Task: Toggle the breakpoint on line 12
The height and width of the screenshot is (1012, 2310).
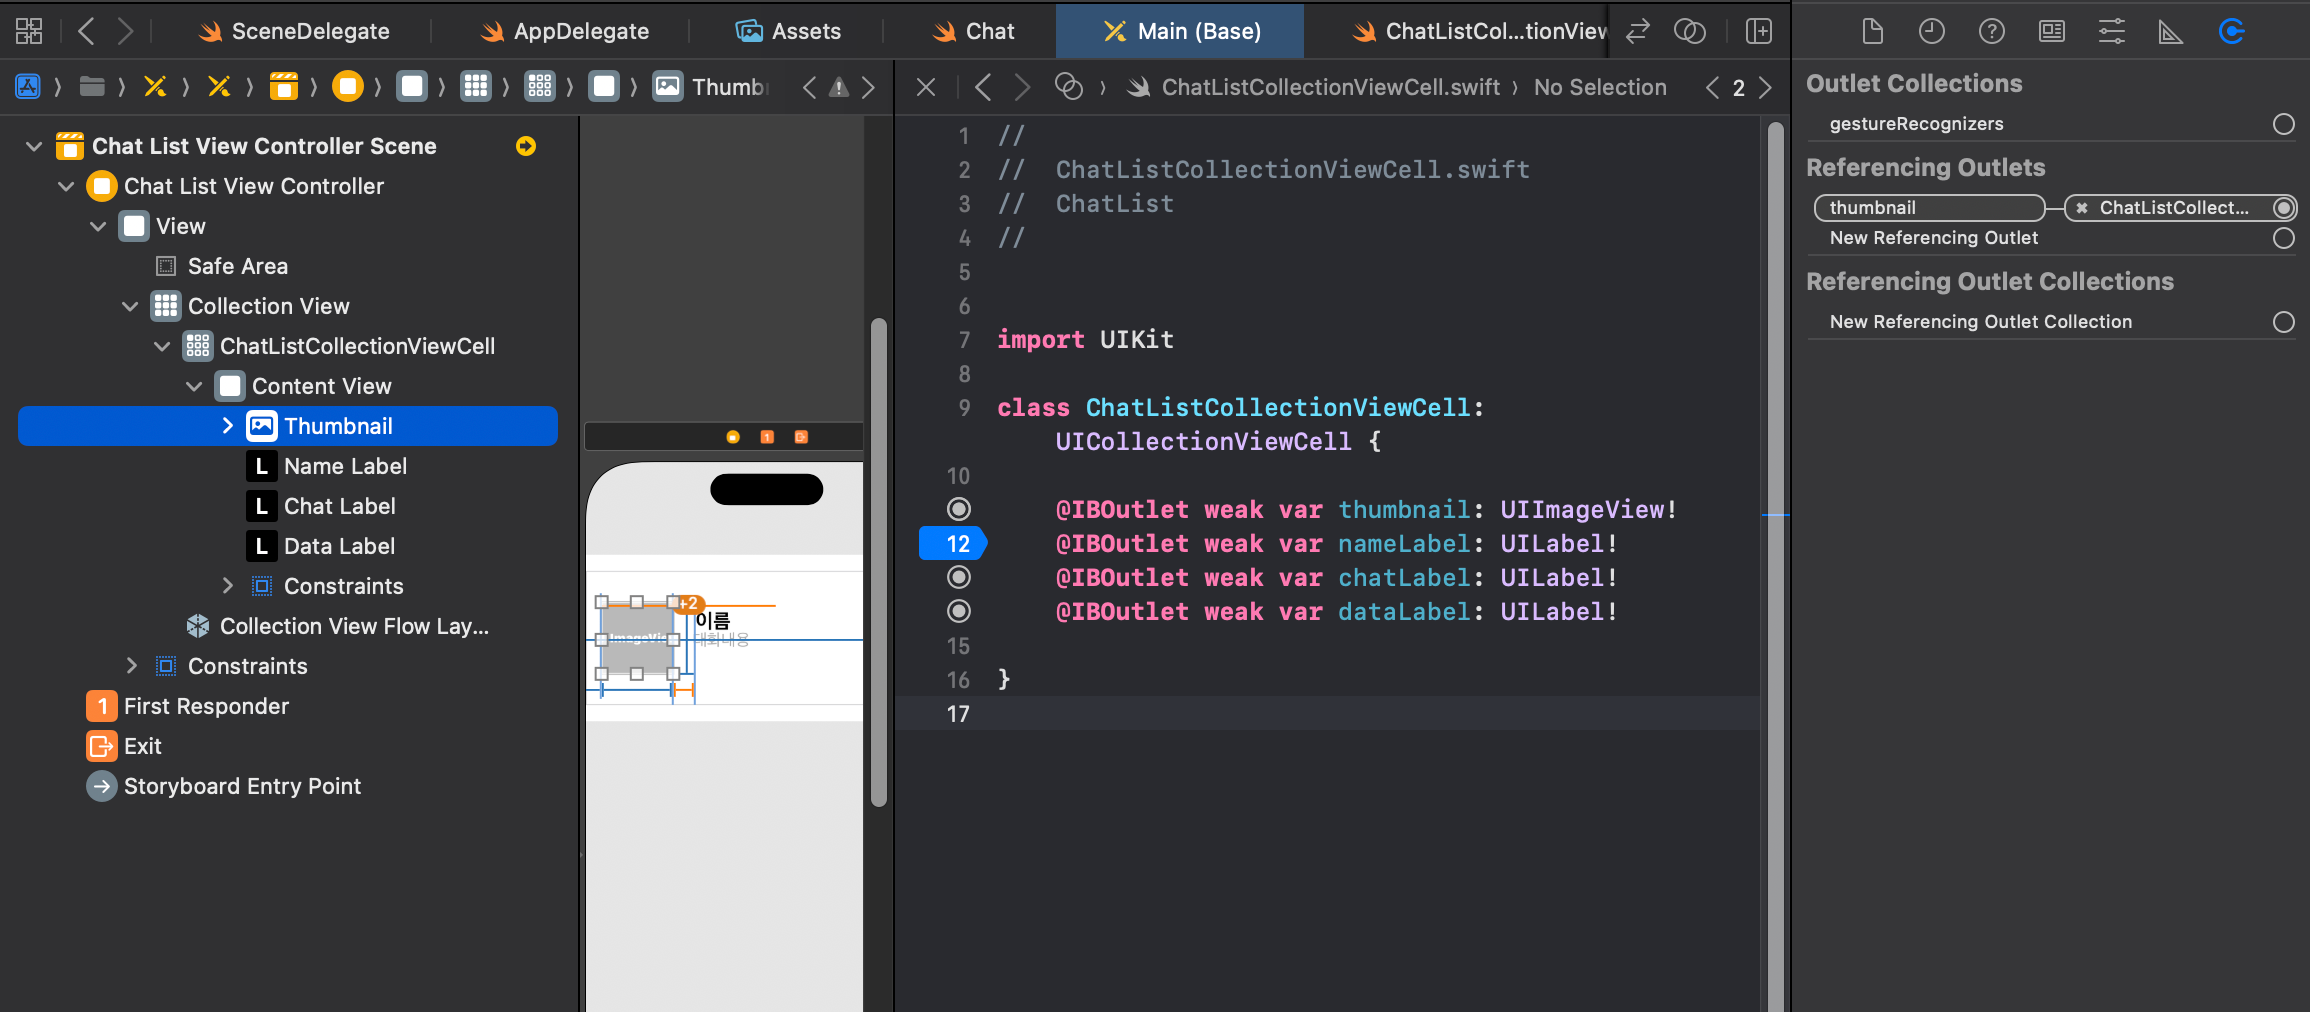Action: 954,544
